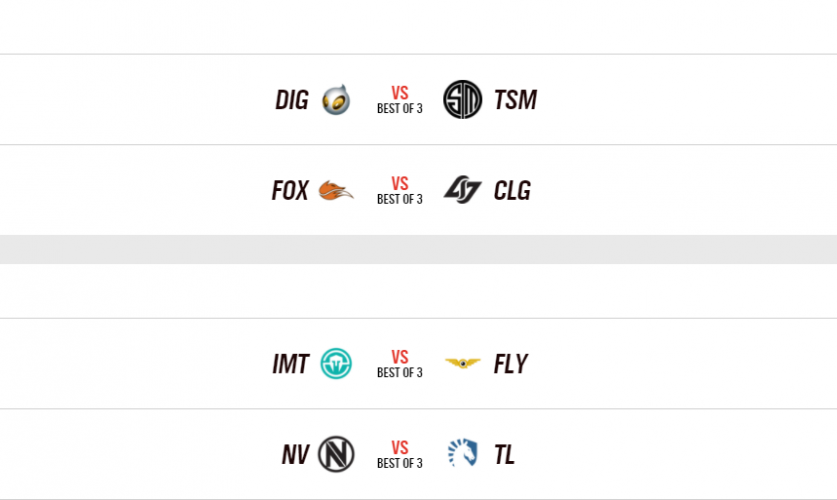Viewport: 837px width, 500px height.
Task: Select the Team Envy logo
Action: pos(336,454)
